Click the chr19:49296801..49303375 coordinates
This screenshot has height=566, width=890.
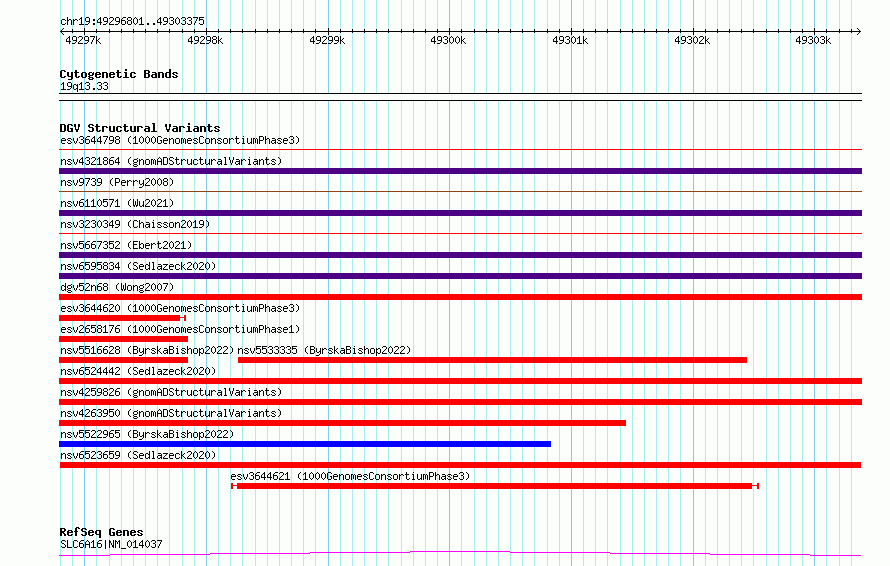pyautogui.click(x=132, y=22)
